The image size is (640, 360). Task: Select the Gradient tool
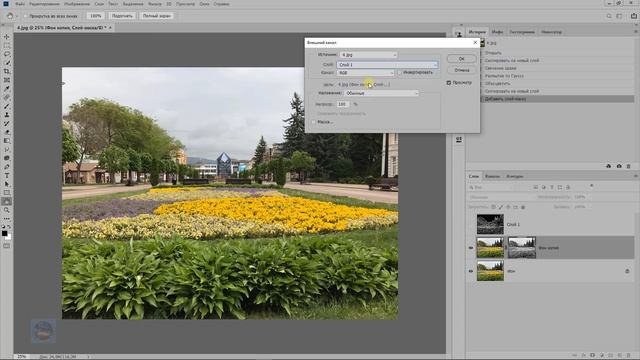pos(7,141)
